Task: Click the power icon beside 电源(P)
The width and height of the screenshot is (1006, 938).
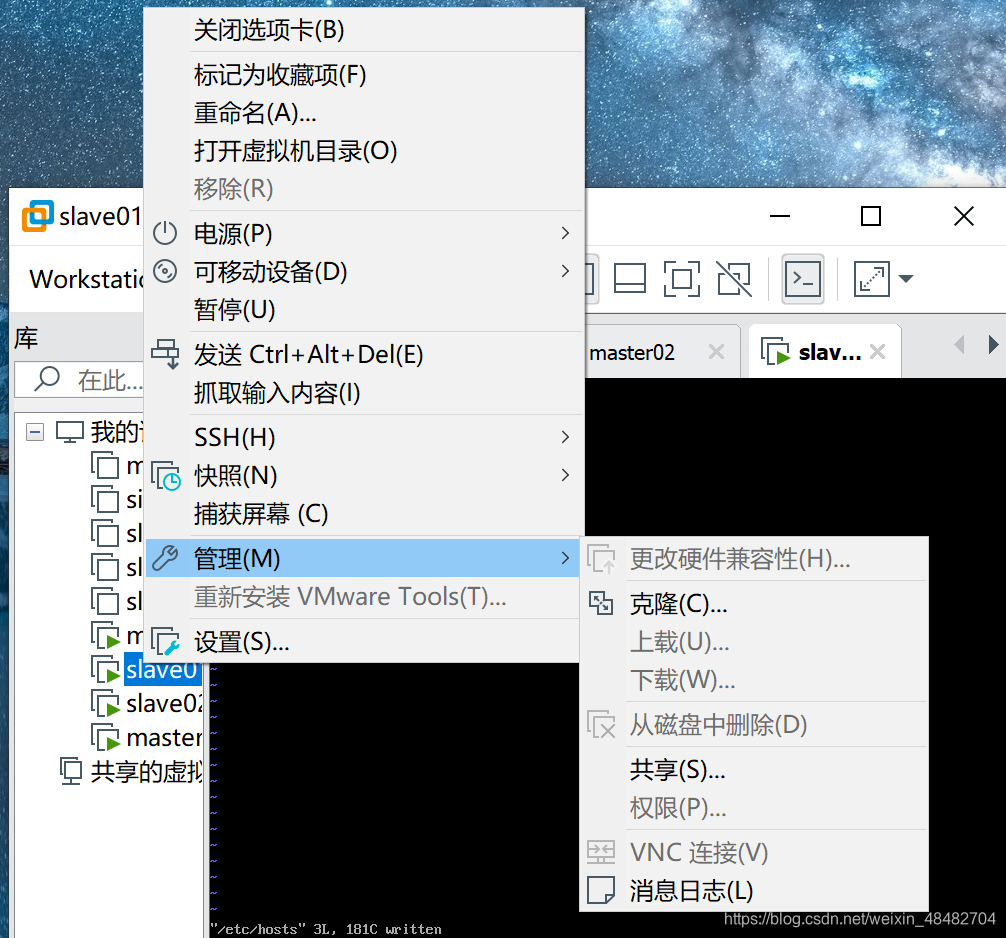Action: (x=165, y=233)
